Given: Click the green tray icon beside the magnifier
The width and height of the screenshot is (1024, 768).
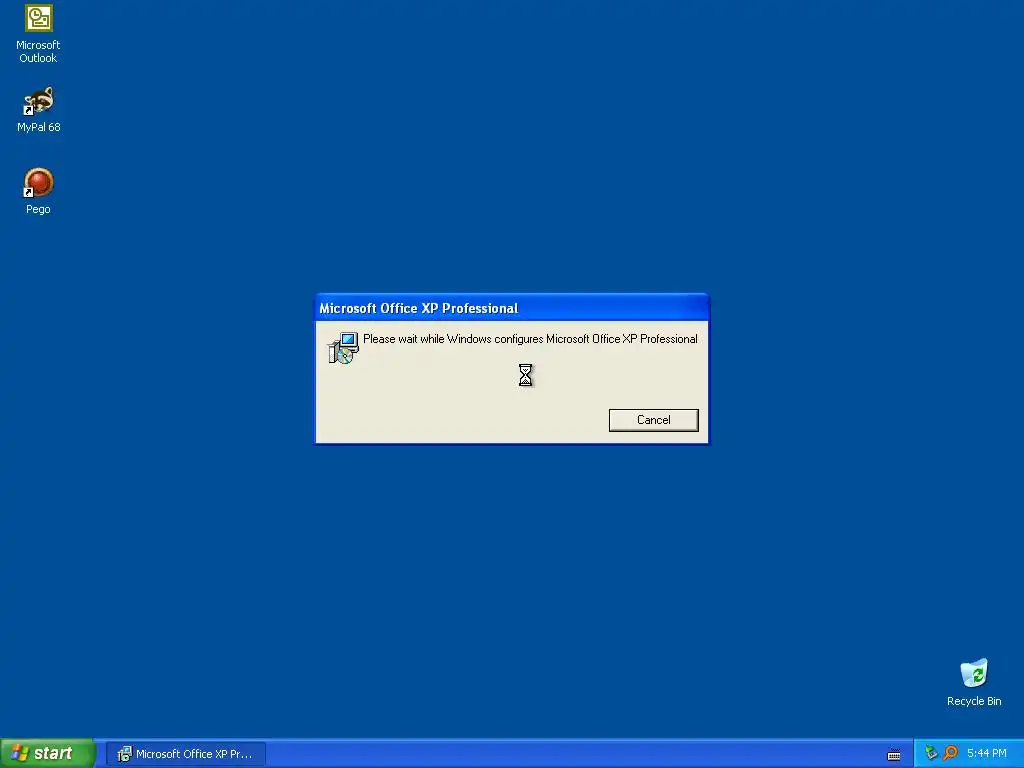Looking at the screenshot, I should (x=931, y=753).
